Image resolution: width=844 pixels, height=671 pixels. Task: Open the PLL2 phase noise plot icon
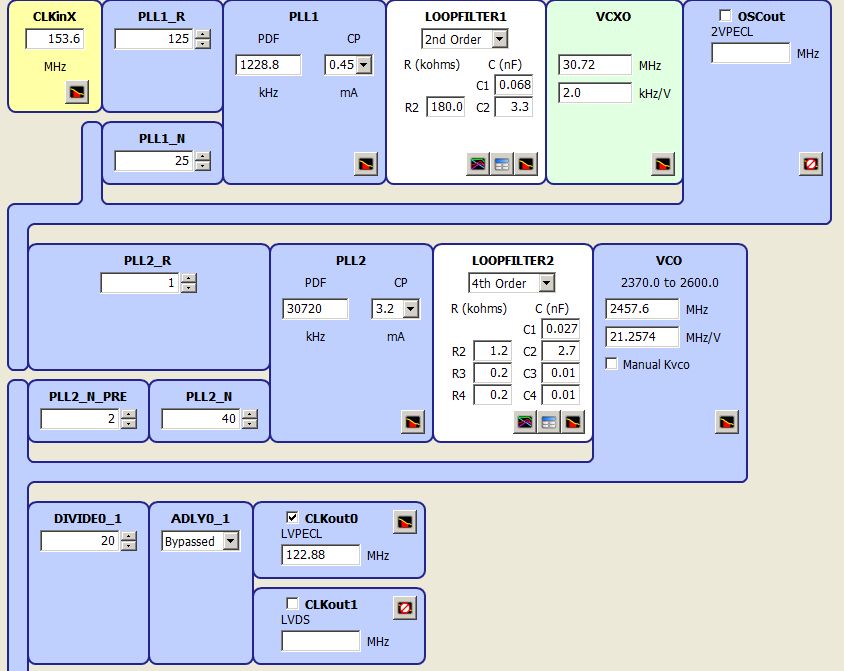(x=413, y=422)
